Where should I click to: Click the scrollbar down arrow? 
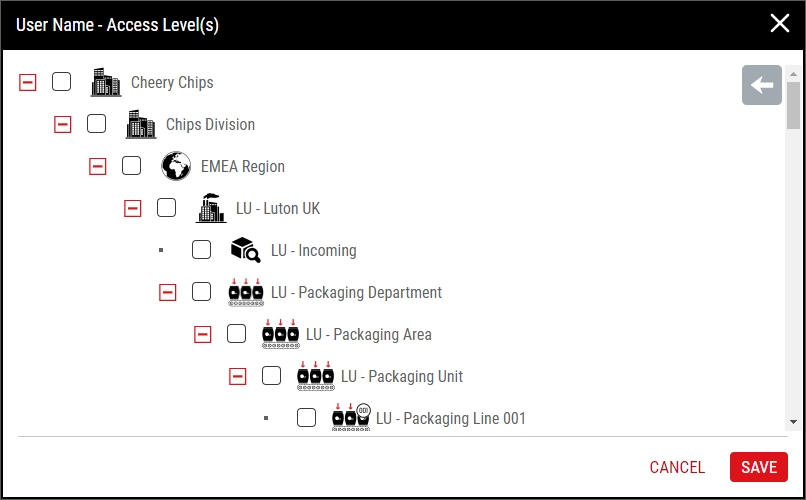point(793,422)
